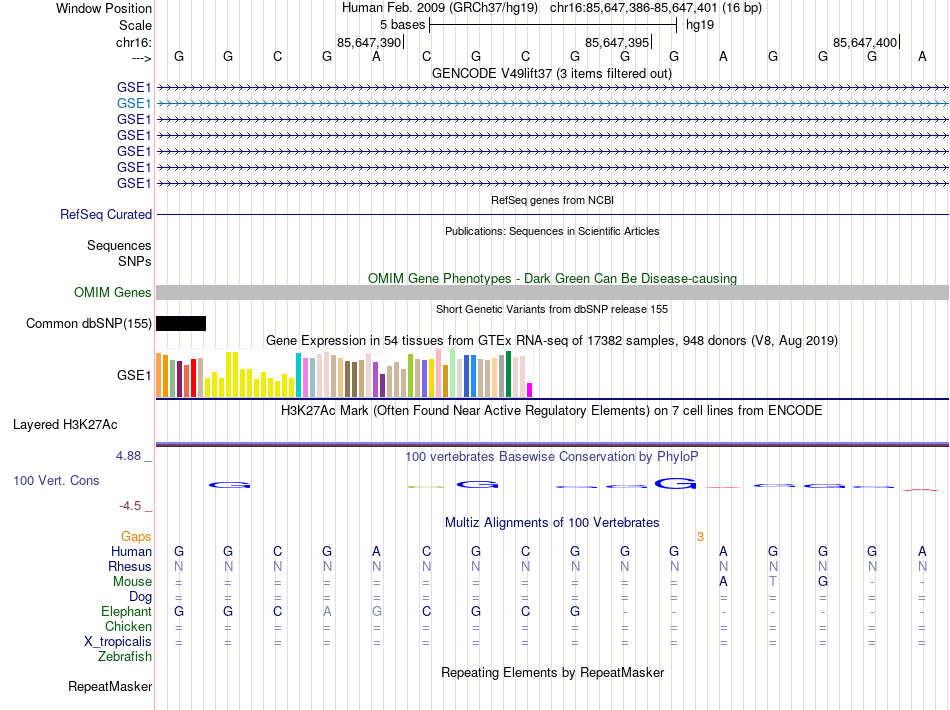This screenshot has height=710, width=950.
Task: Click the Rhesus species label
Action: point(130,566)
